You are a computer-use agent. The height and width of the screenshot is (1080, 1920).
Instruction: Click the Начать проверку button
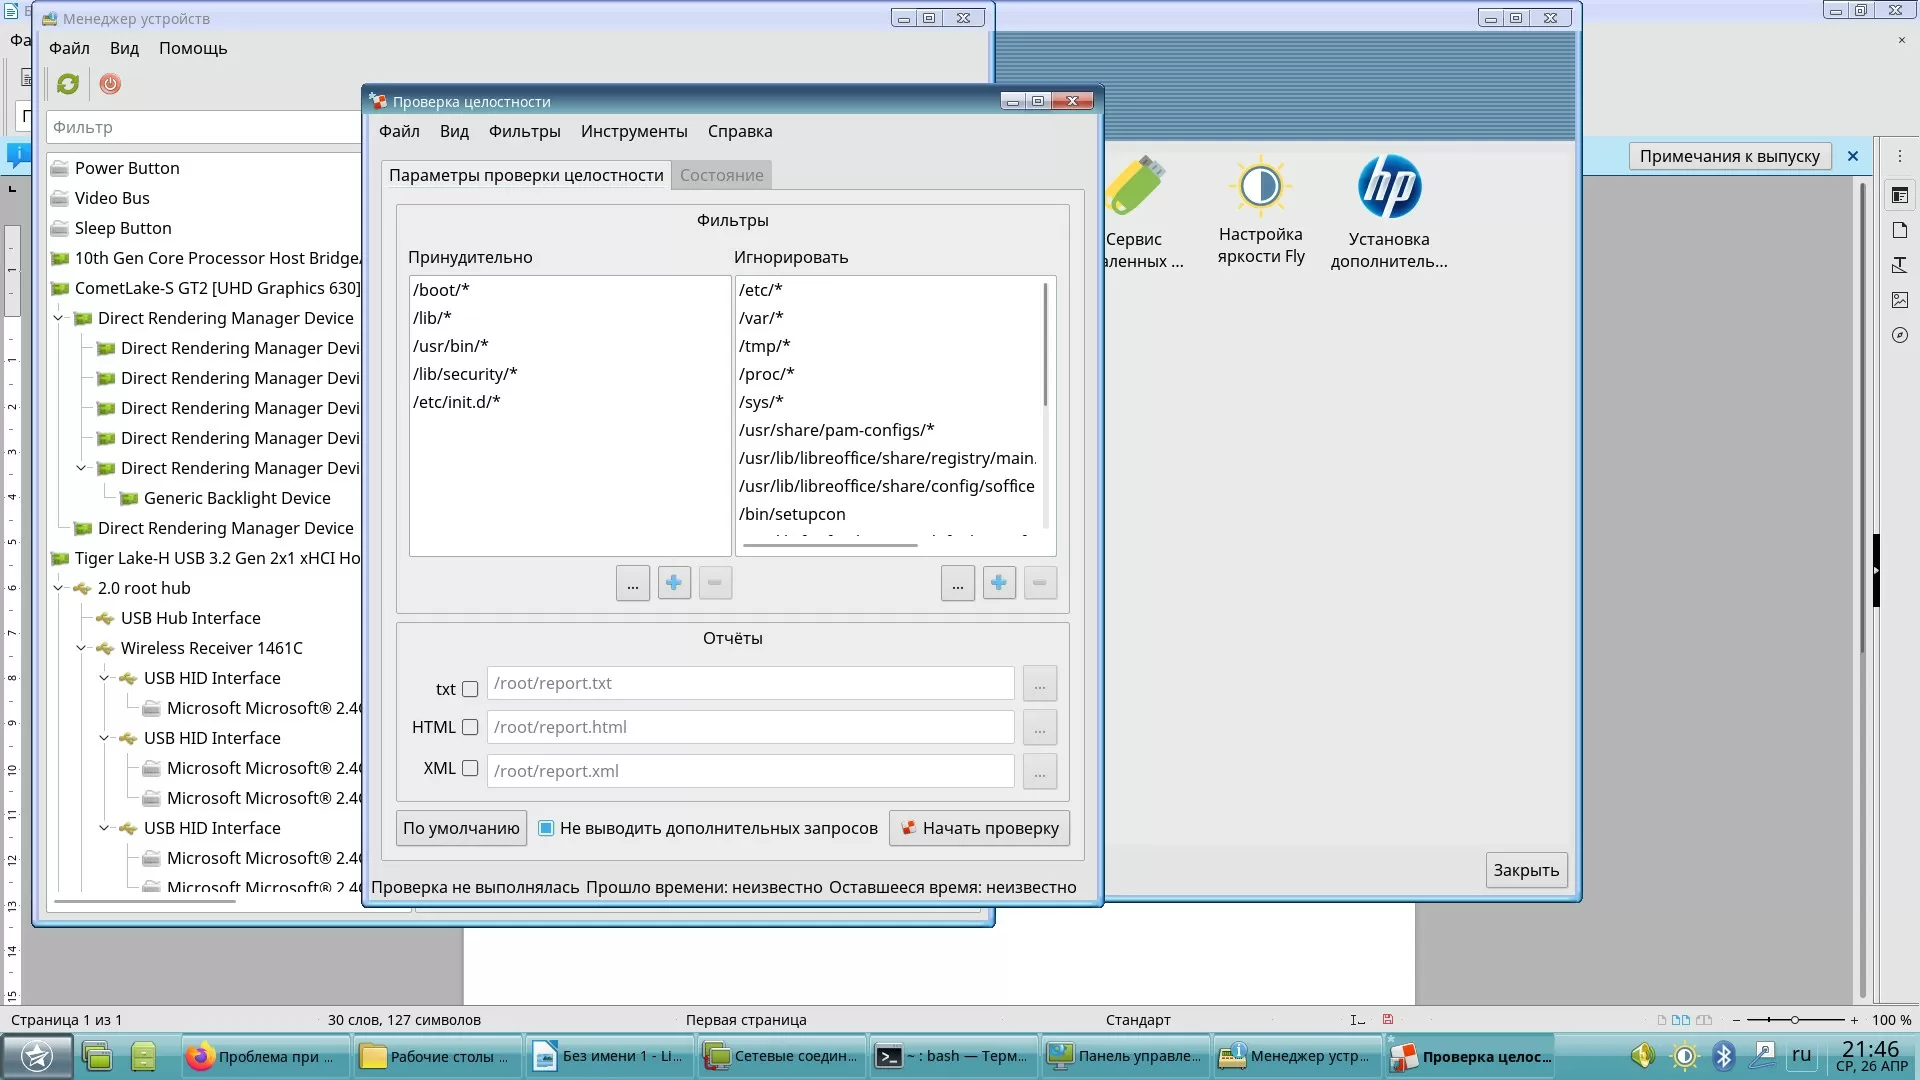pyautogui.click(x=979, y=828)
